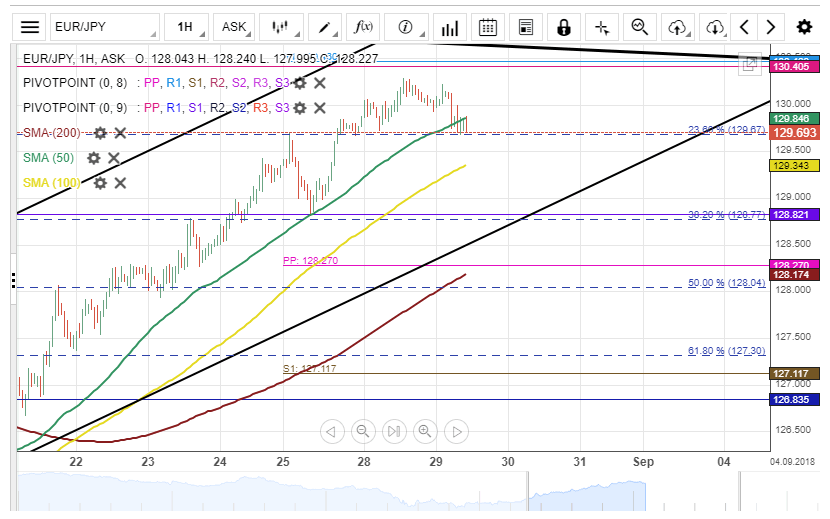The height and width of the screenshot is (519, 830).
Task: Click the circular zoom out button
Action: click(x=363, y=432)
